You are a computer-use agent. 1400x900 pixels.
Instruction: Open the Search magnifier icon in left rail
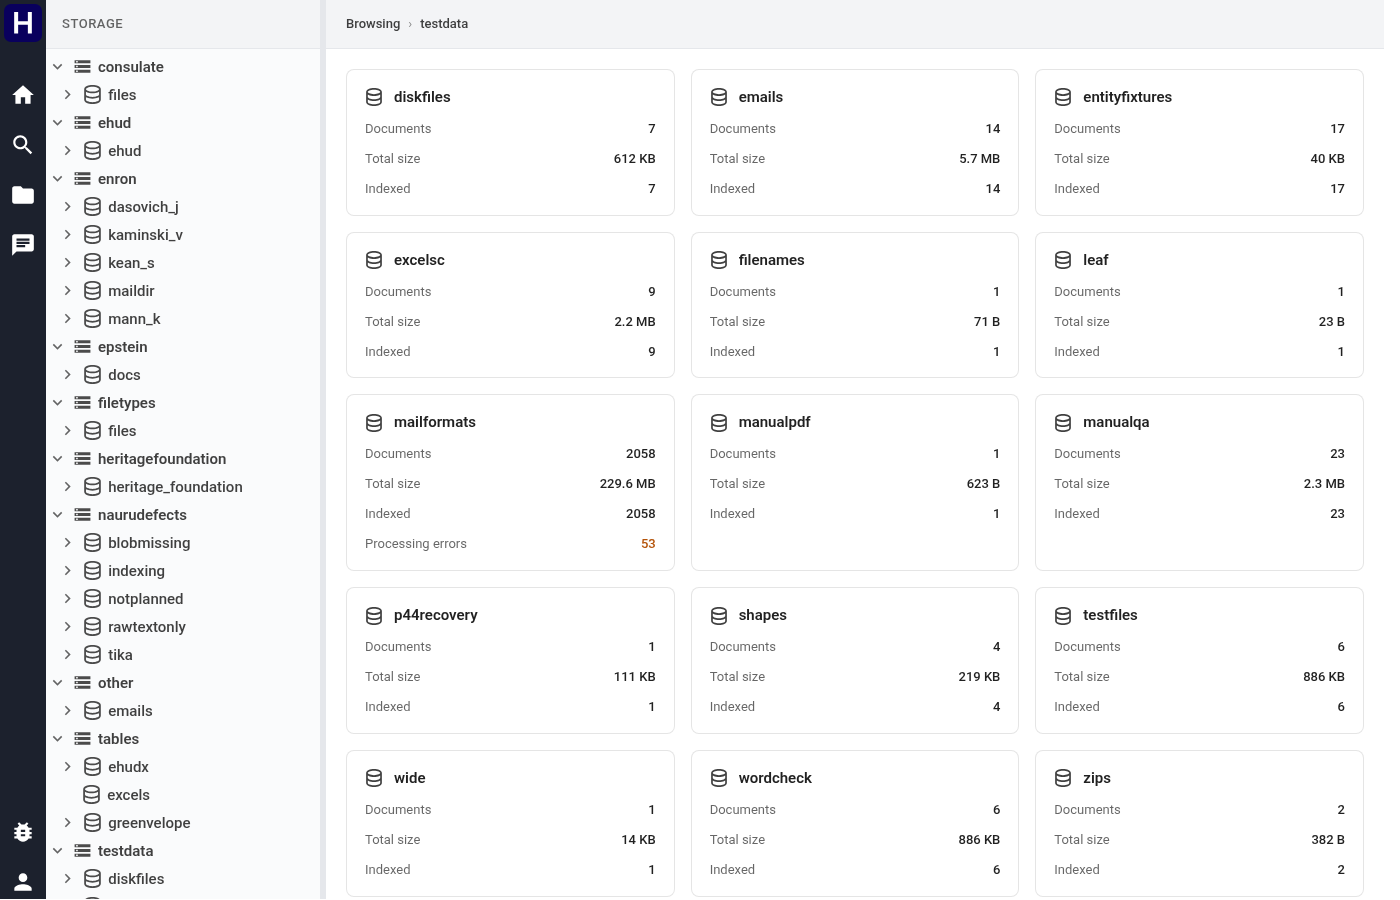(23, 145)
